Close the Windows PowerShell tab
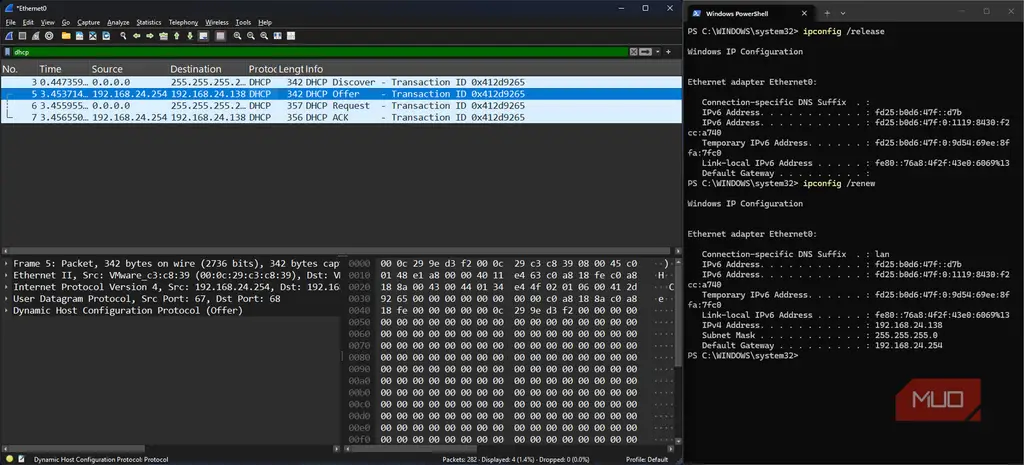1024x465 pixels. click(805, 13)
